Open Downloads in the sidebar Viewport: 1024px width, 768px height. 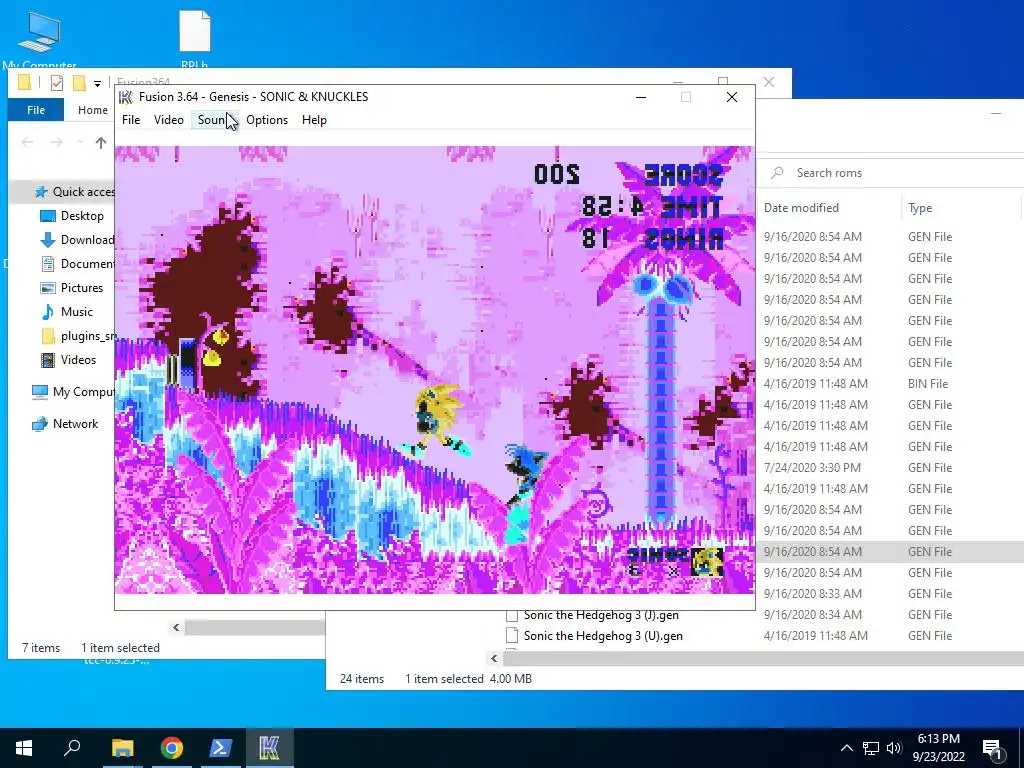[77, 240]
